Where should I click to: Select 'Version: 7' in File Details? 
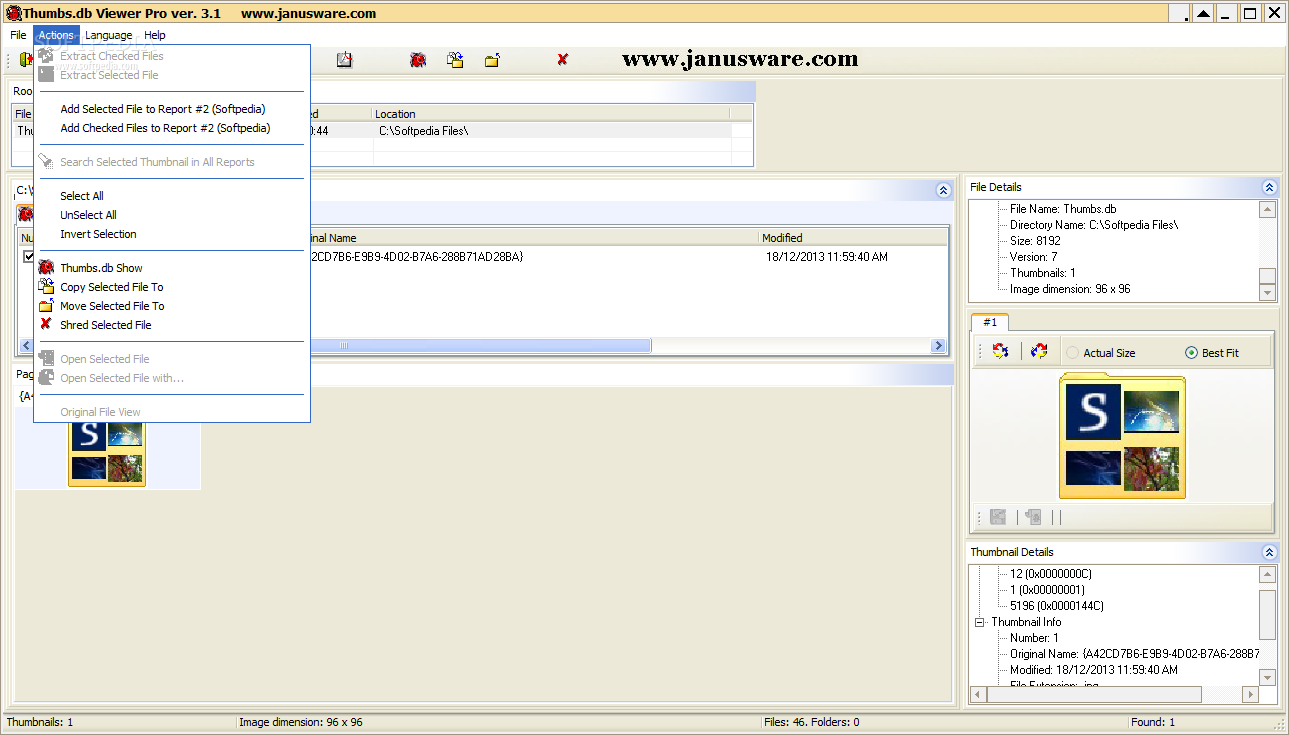1033,257
